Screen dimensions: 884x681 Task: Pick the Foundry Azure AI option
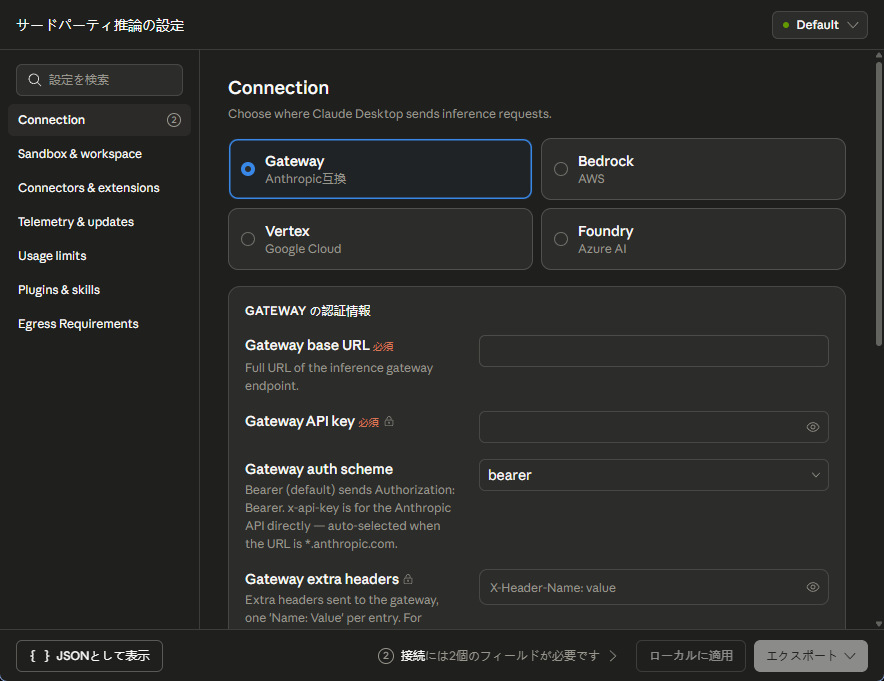click(693, 239)
